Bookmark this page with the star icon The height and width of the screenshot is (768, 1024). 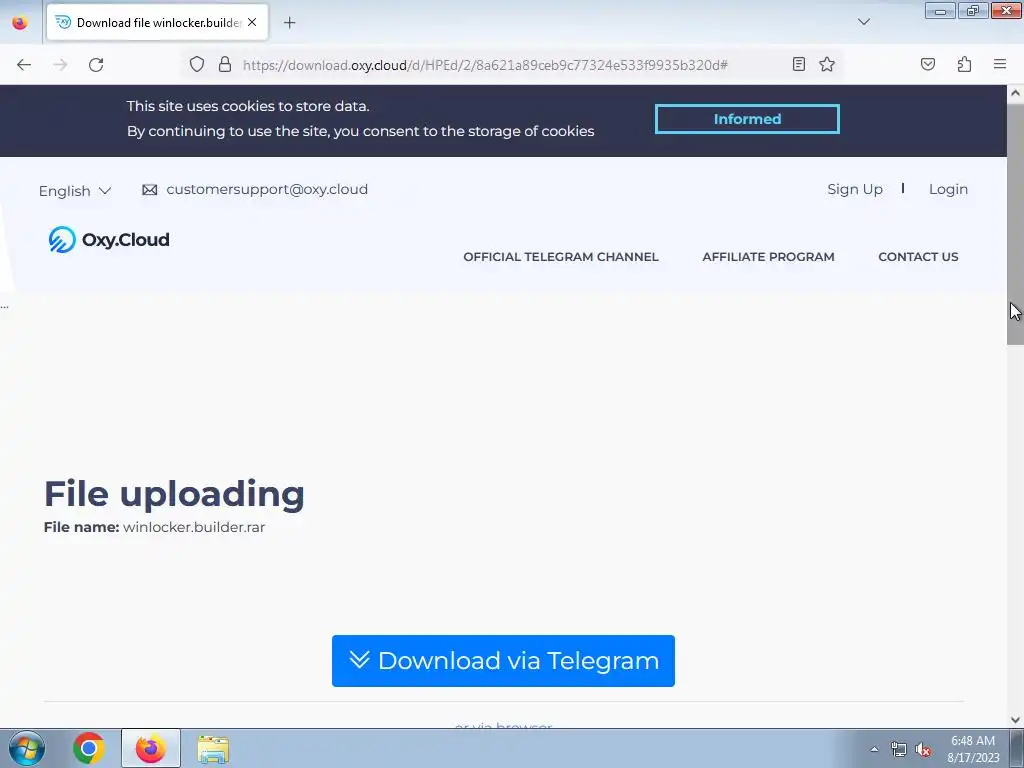point(827,64)
